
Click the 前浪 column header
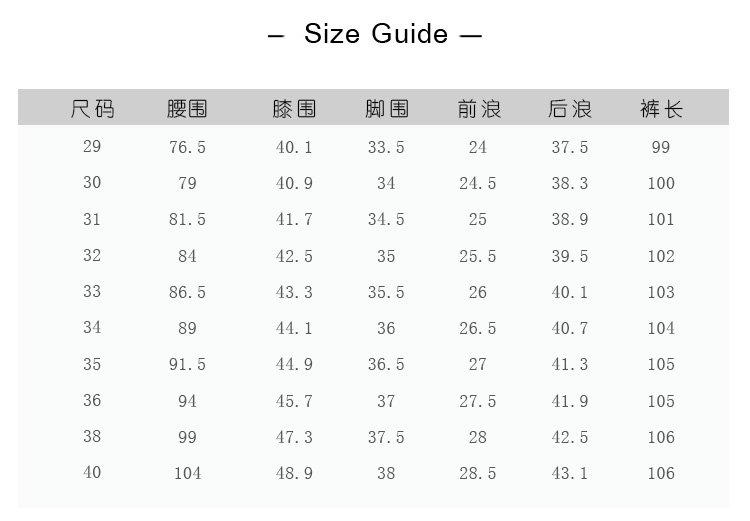coord(478,108)
